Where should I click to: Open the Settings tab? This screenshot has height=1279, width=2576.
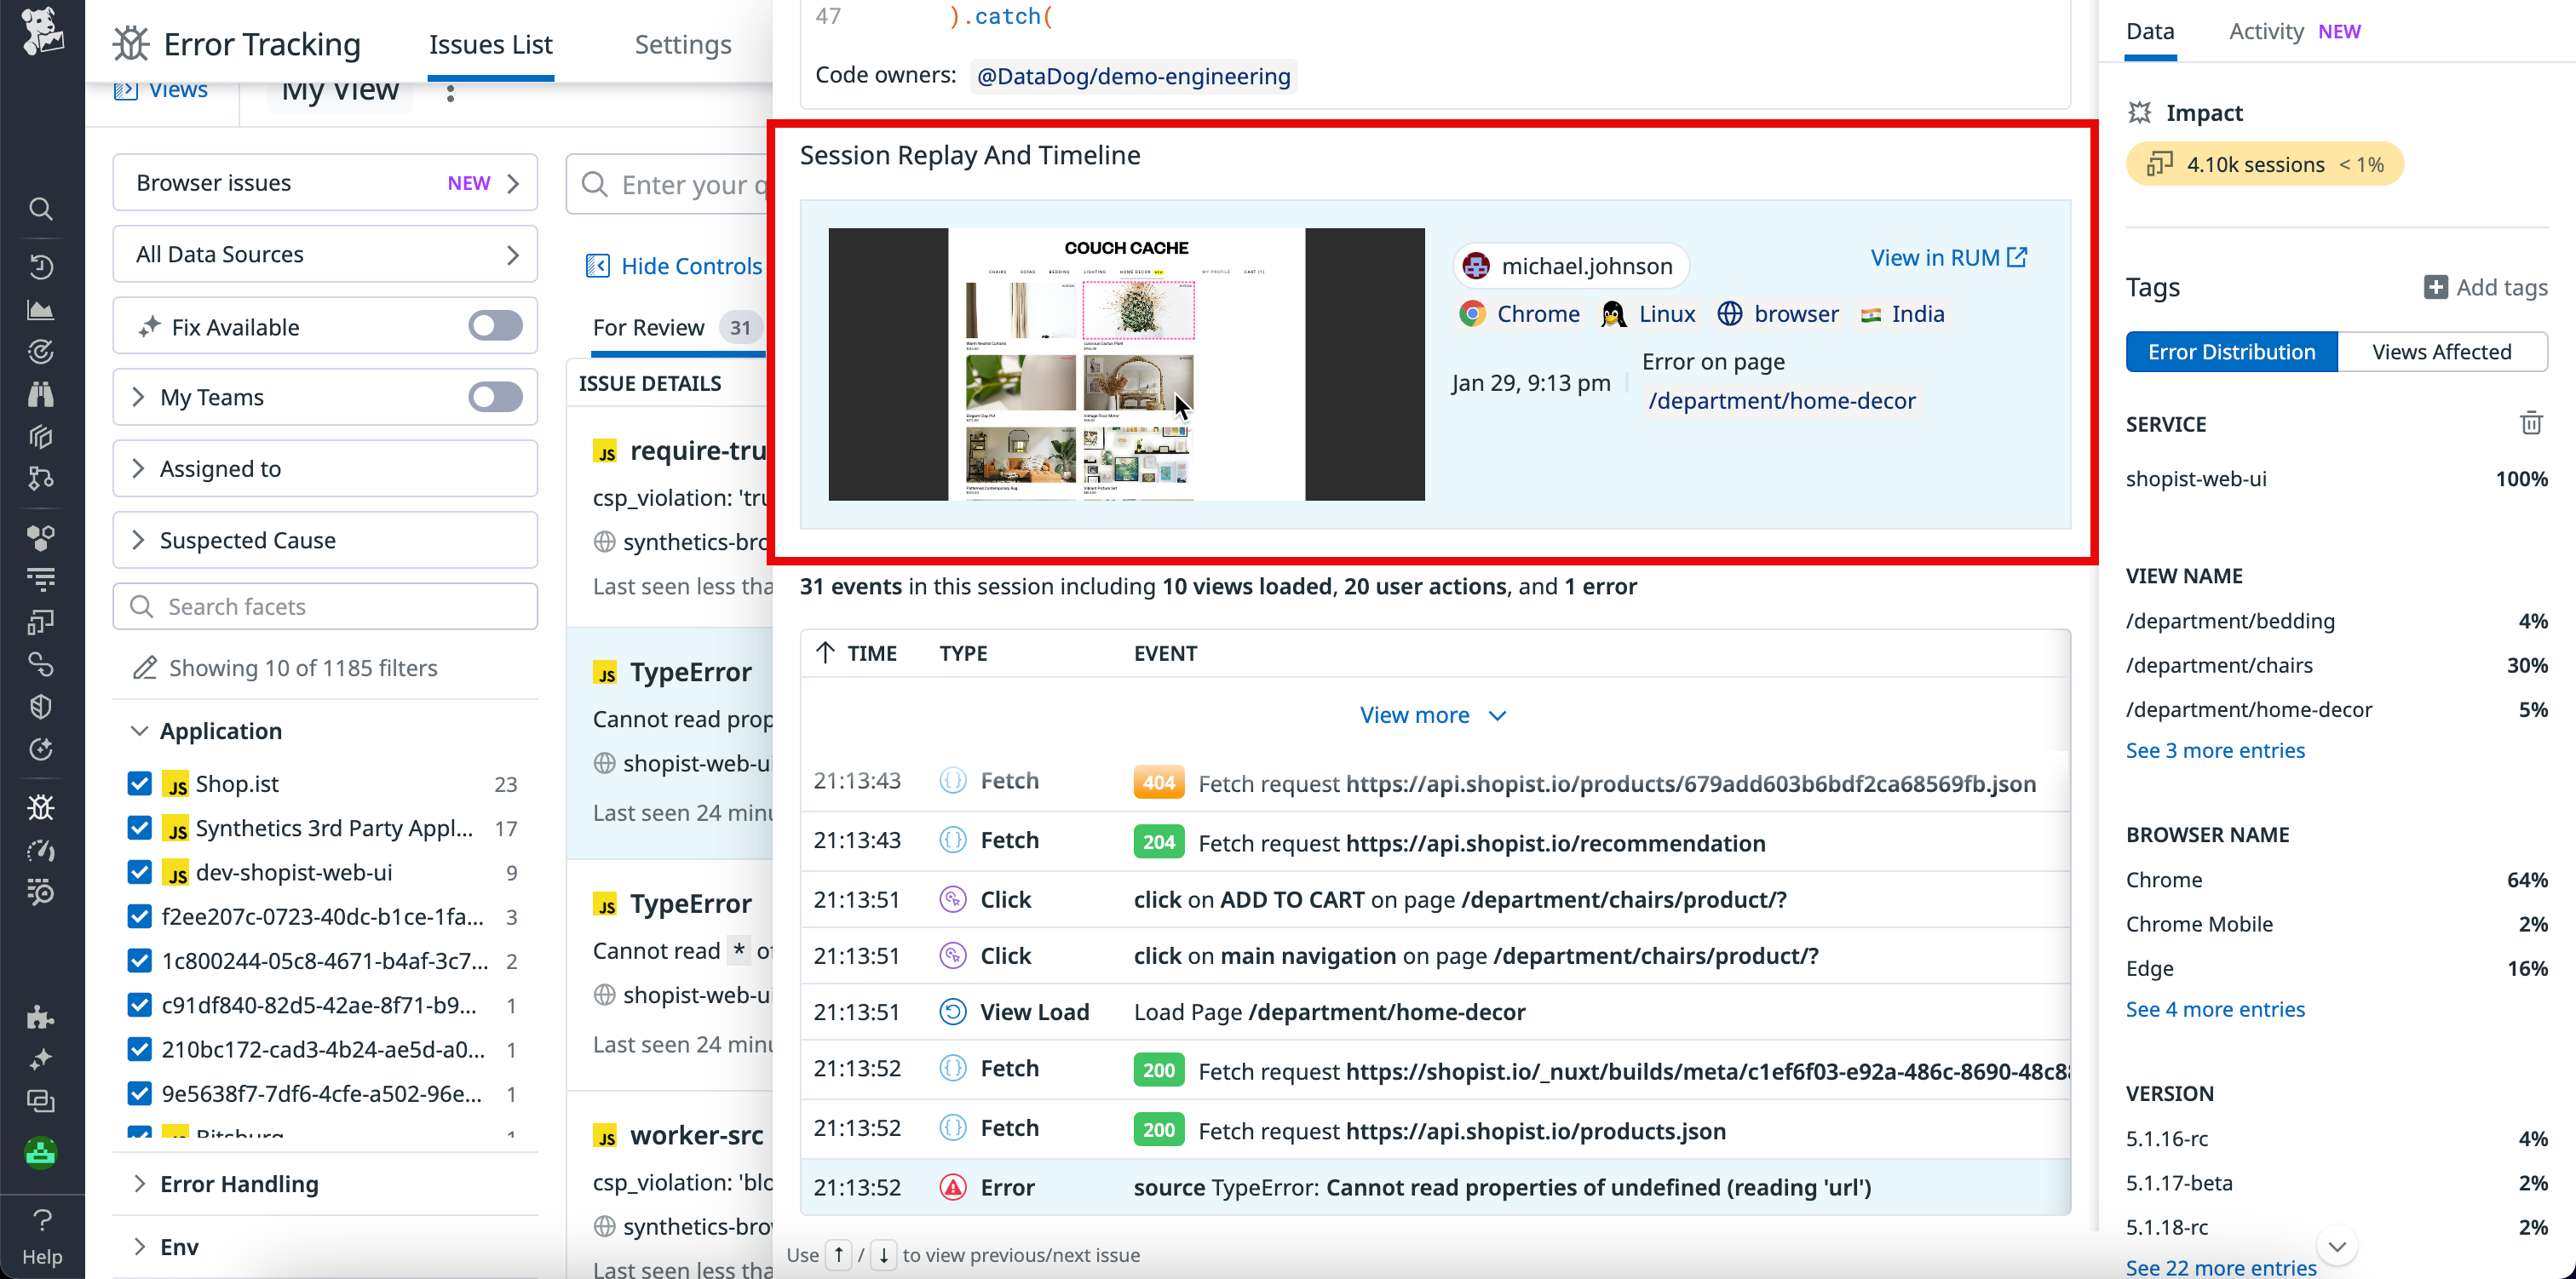tap(683, 44)
